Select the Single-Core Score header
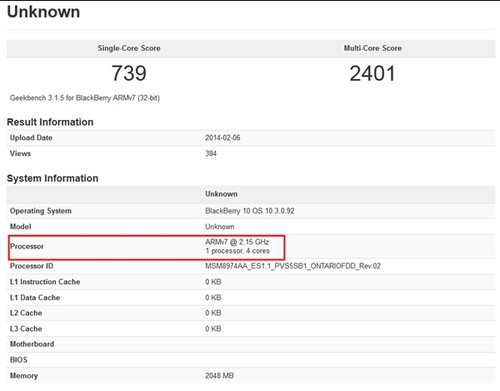This screenshot has height=391, width=500. [x=129, y=48]
